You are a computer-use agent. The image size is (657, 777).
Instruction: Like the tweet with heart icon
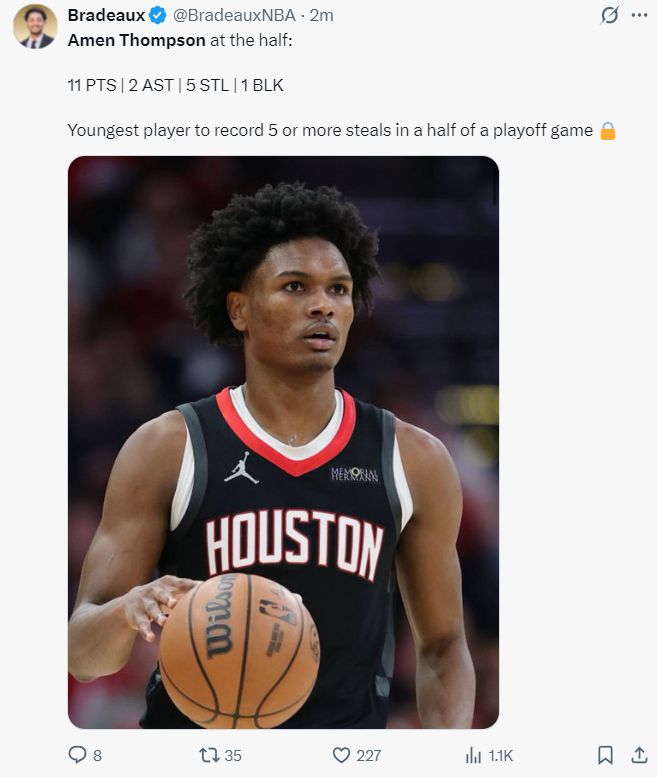pyautogui.click(x=341, y=755)
